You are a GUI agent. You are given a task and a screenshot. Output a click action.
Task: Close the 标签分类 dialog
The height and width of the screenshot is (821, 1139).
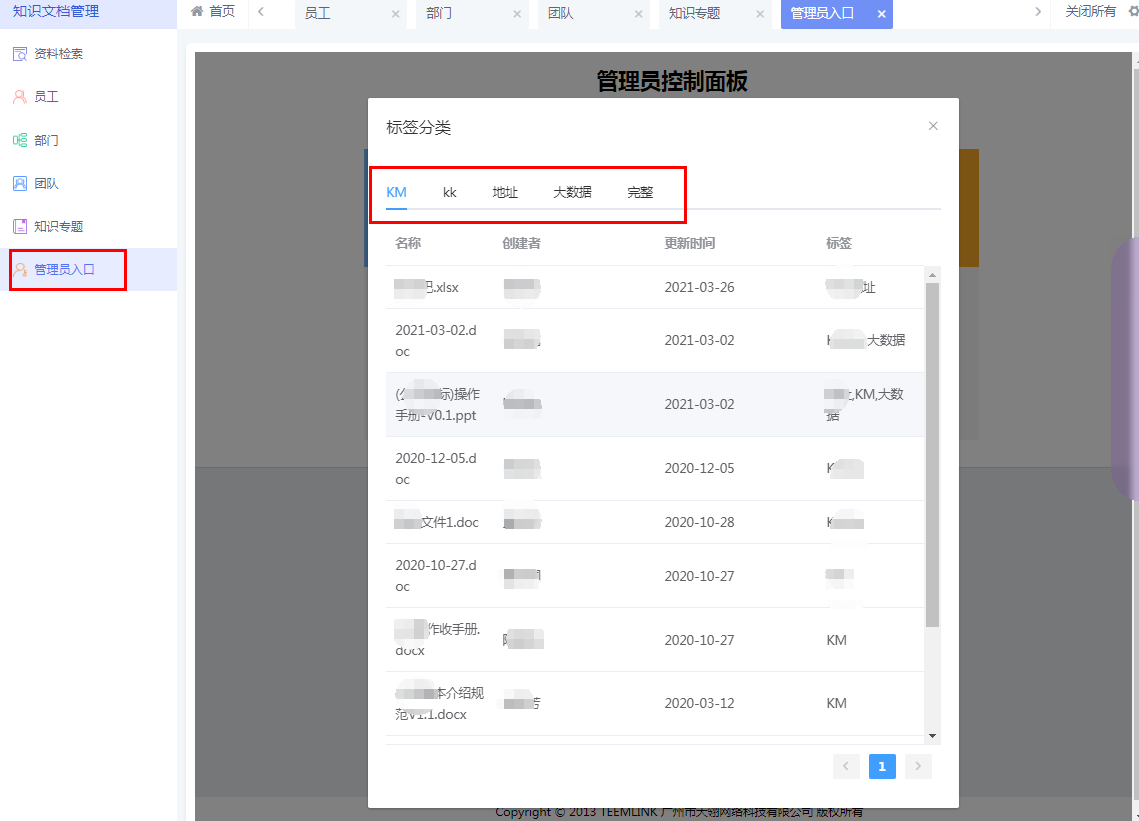933,126
